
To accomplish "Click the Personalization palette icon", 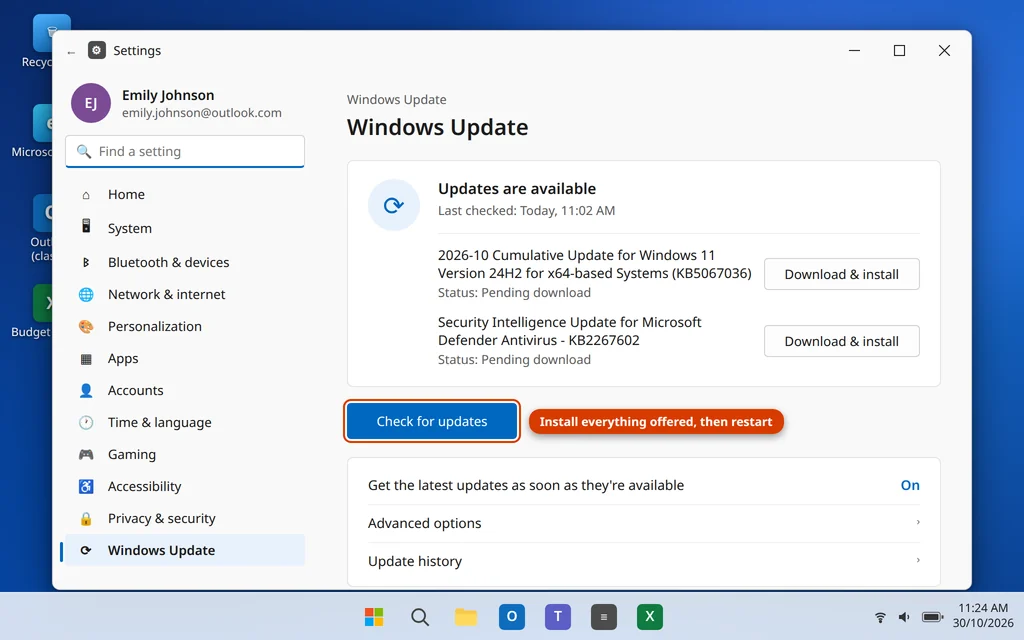I will (86, 327).
